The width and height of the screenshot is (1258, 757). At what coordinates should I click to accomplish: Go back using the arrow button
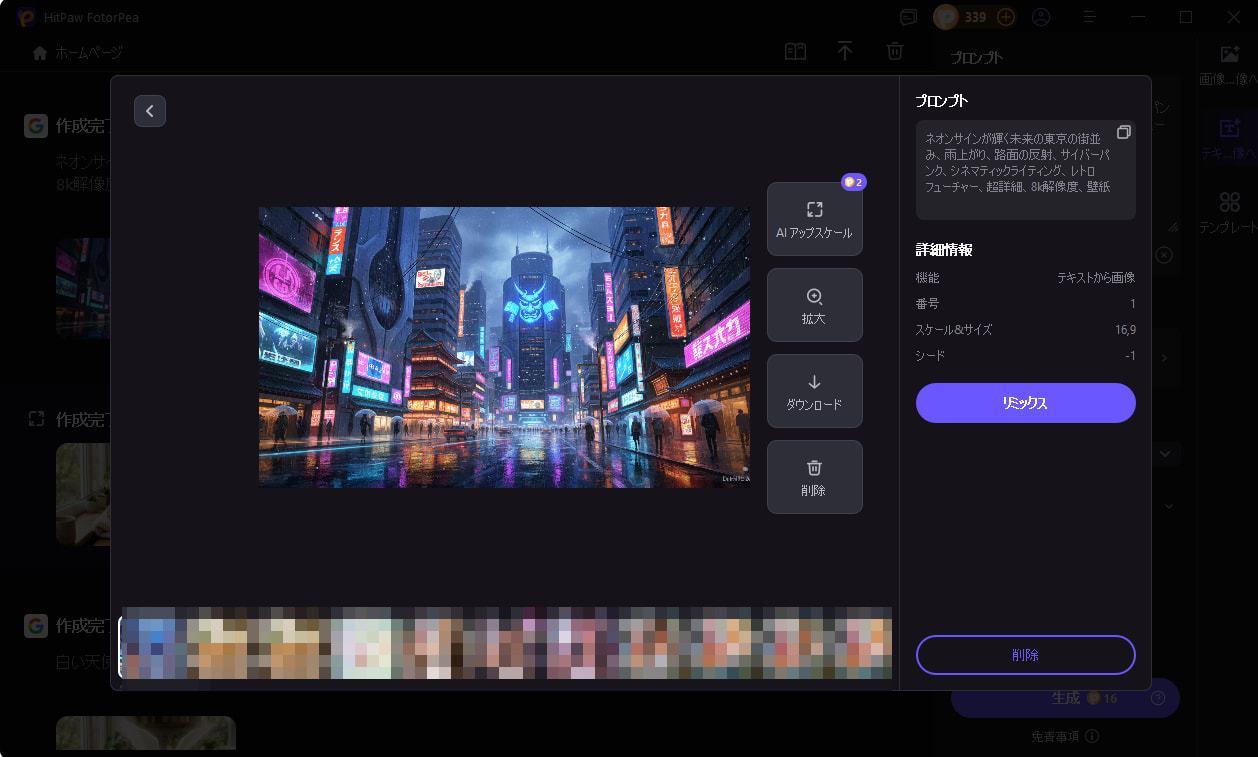(150, 110)
